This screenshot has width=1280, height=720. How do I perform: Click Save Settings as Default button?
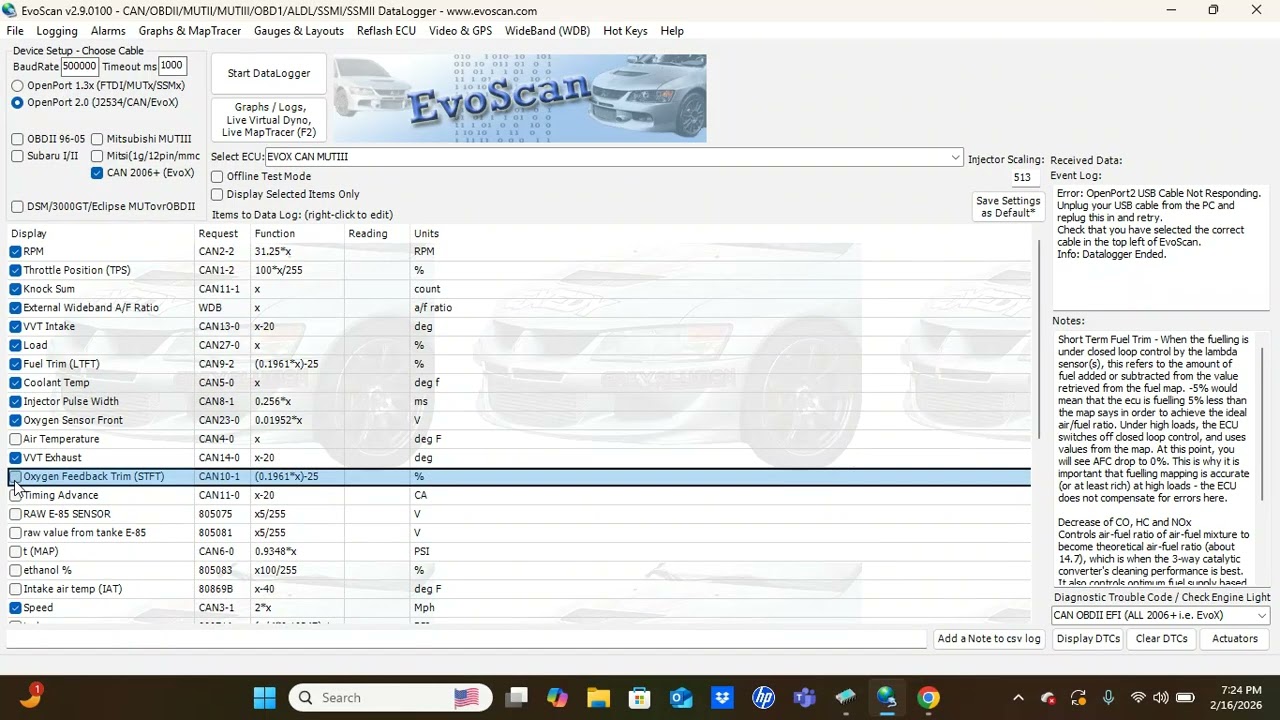click(1008, 207)
